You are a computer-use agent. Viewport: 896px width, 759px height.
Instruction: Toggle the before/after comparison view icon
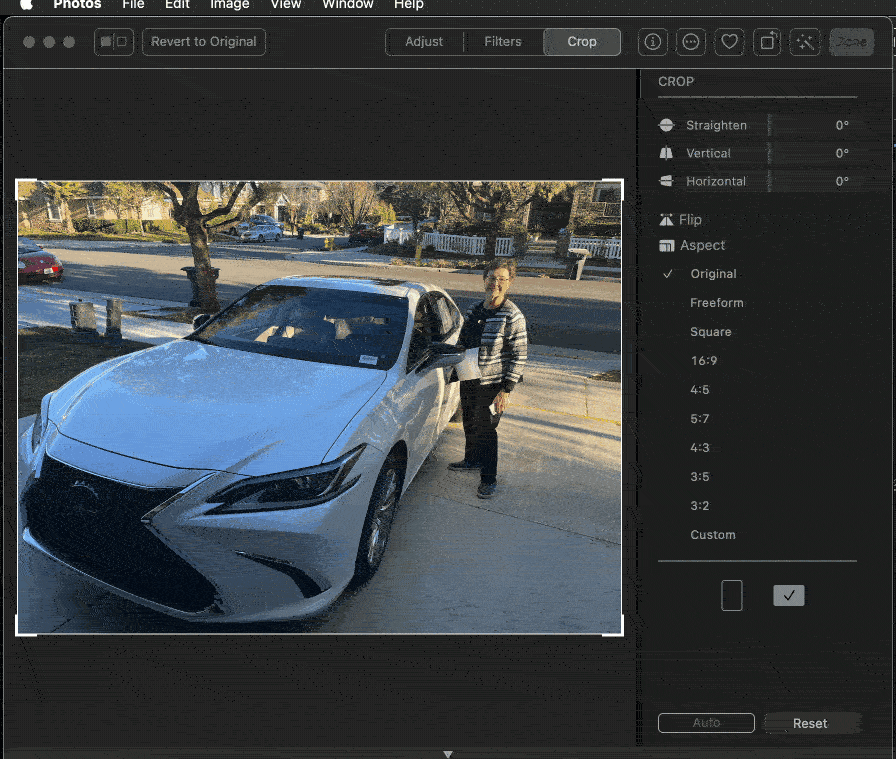coord(114,42)
